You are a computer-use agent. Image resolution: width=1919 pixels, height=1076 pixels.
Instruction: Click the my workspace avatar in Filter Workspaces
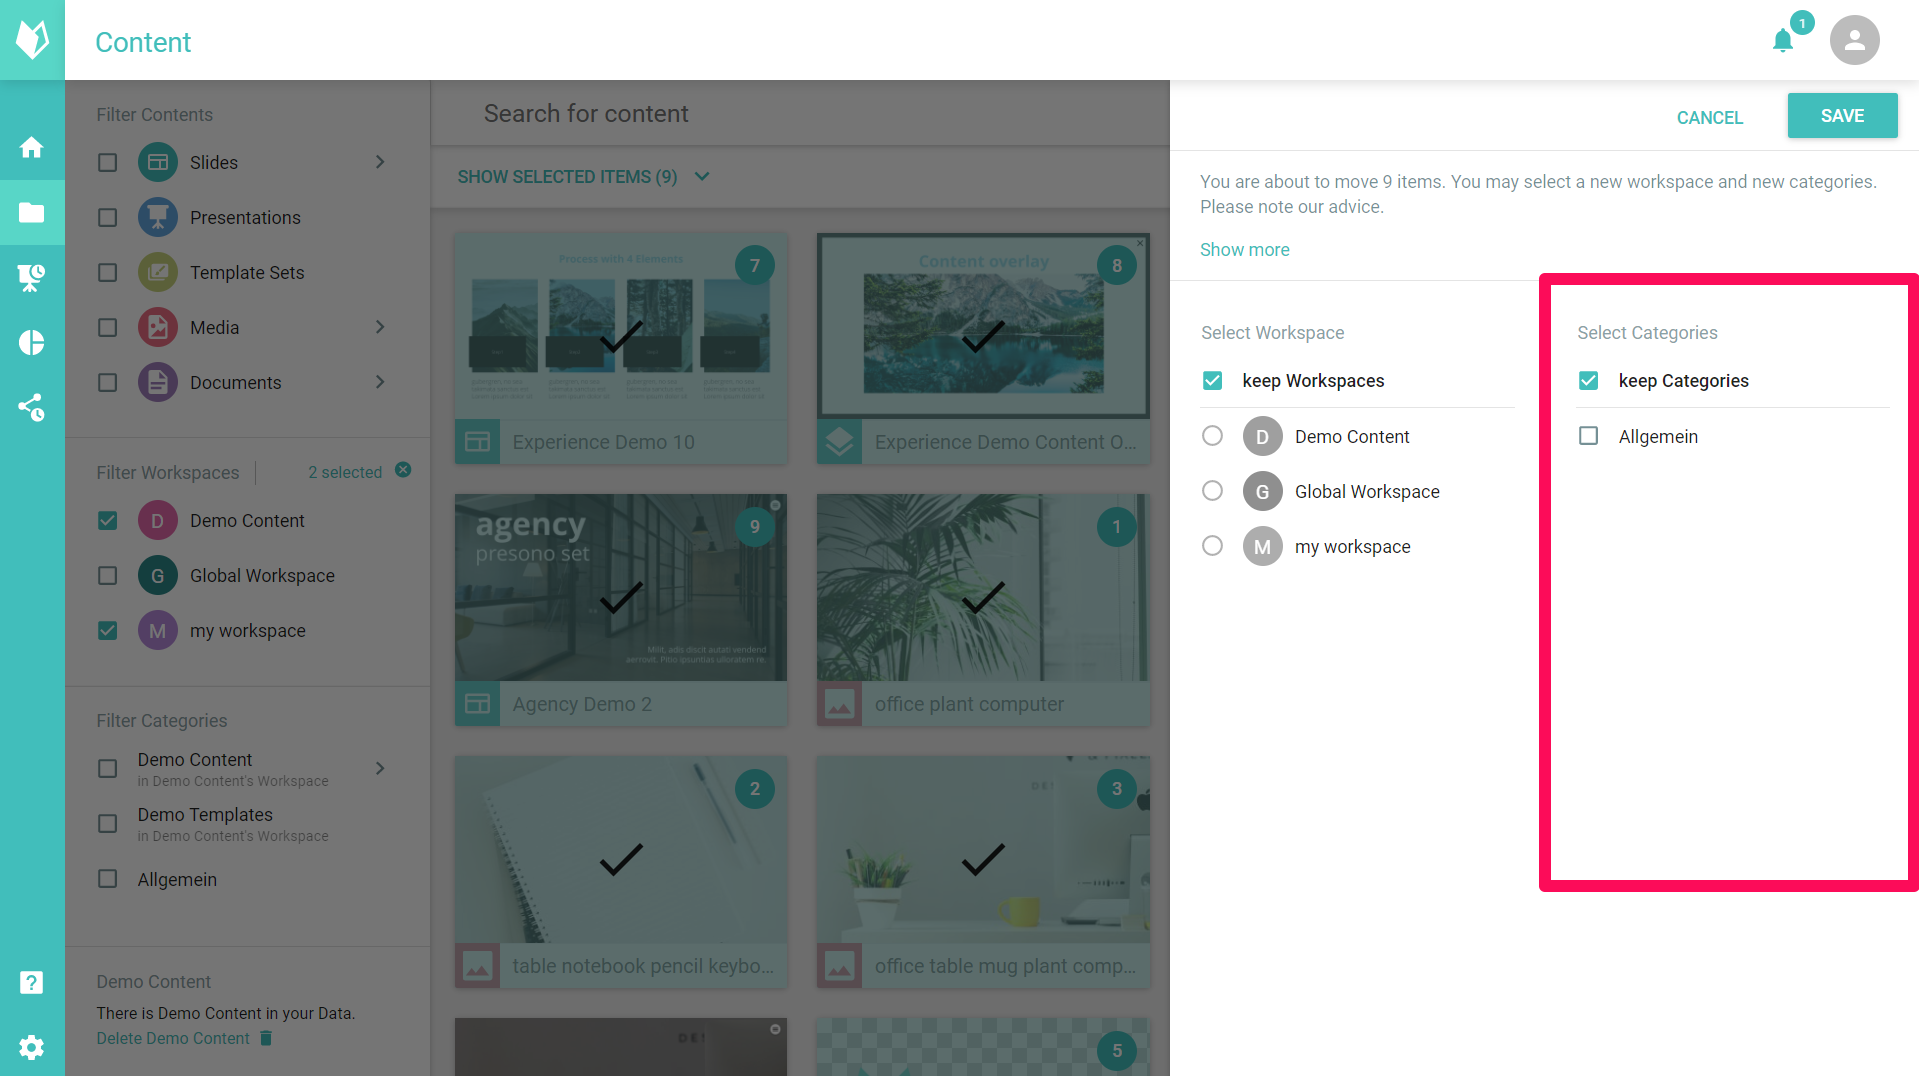pyautogui.click(x=158, y=630)
